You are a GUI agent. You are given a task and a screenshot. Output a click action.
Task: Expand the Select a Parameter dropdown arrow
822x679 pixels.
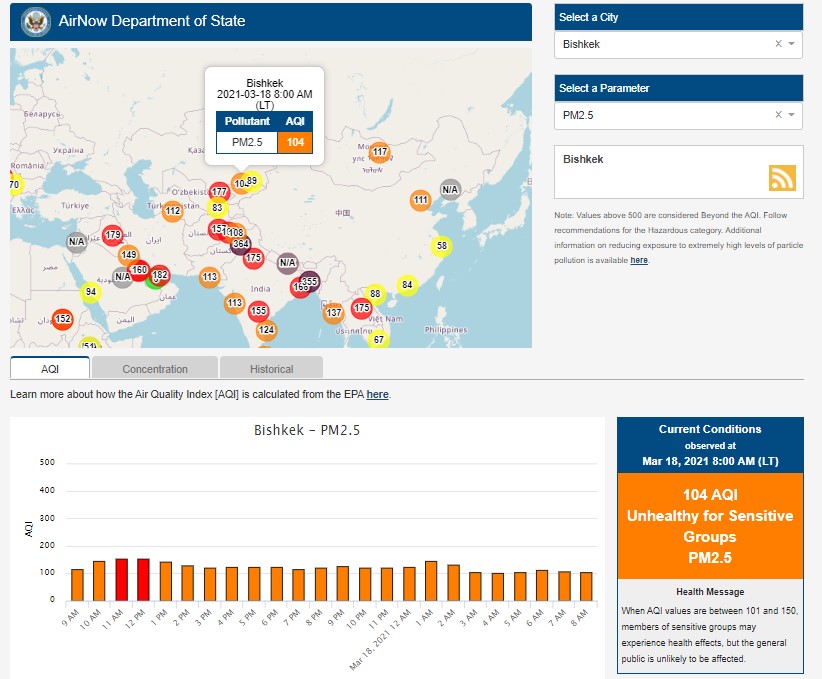792,115
